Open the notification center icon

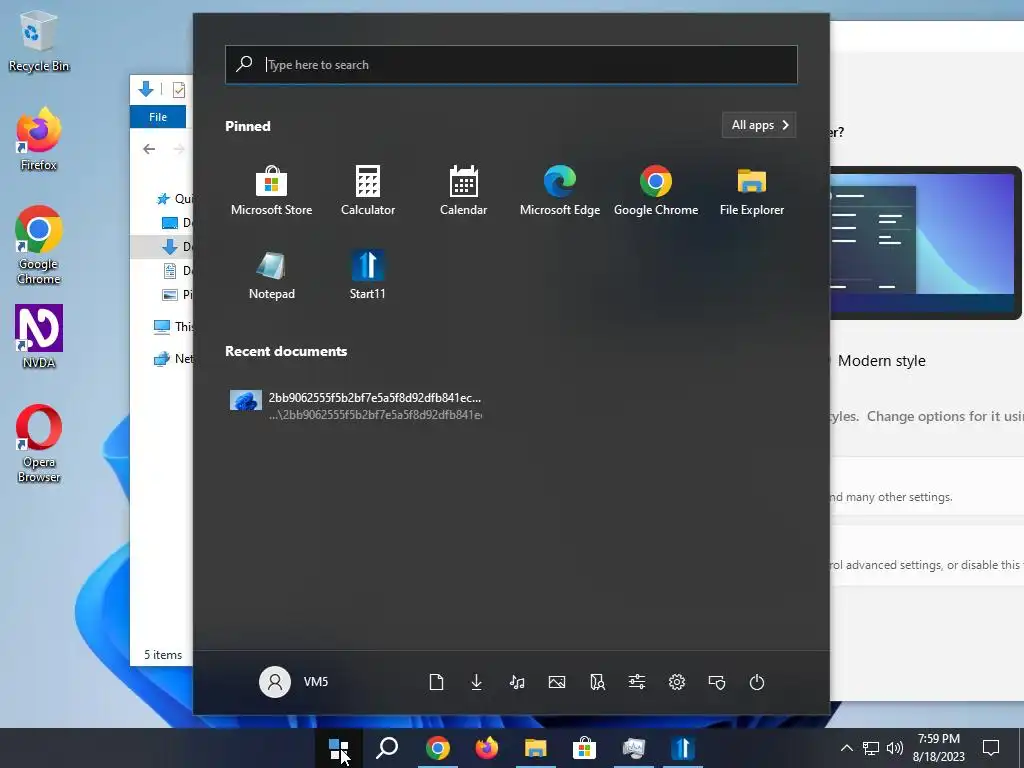click(991, 748)
